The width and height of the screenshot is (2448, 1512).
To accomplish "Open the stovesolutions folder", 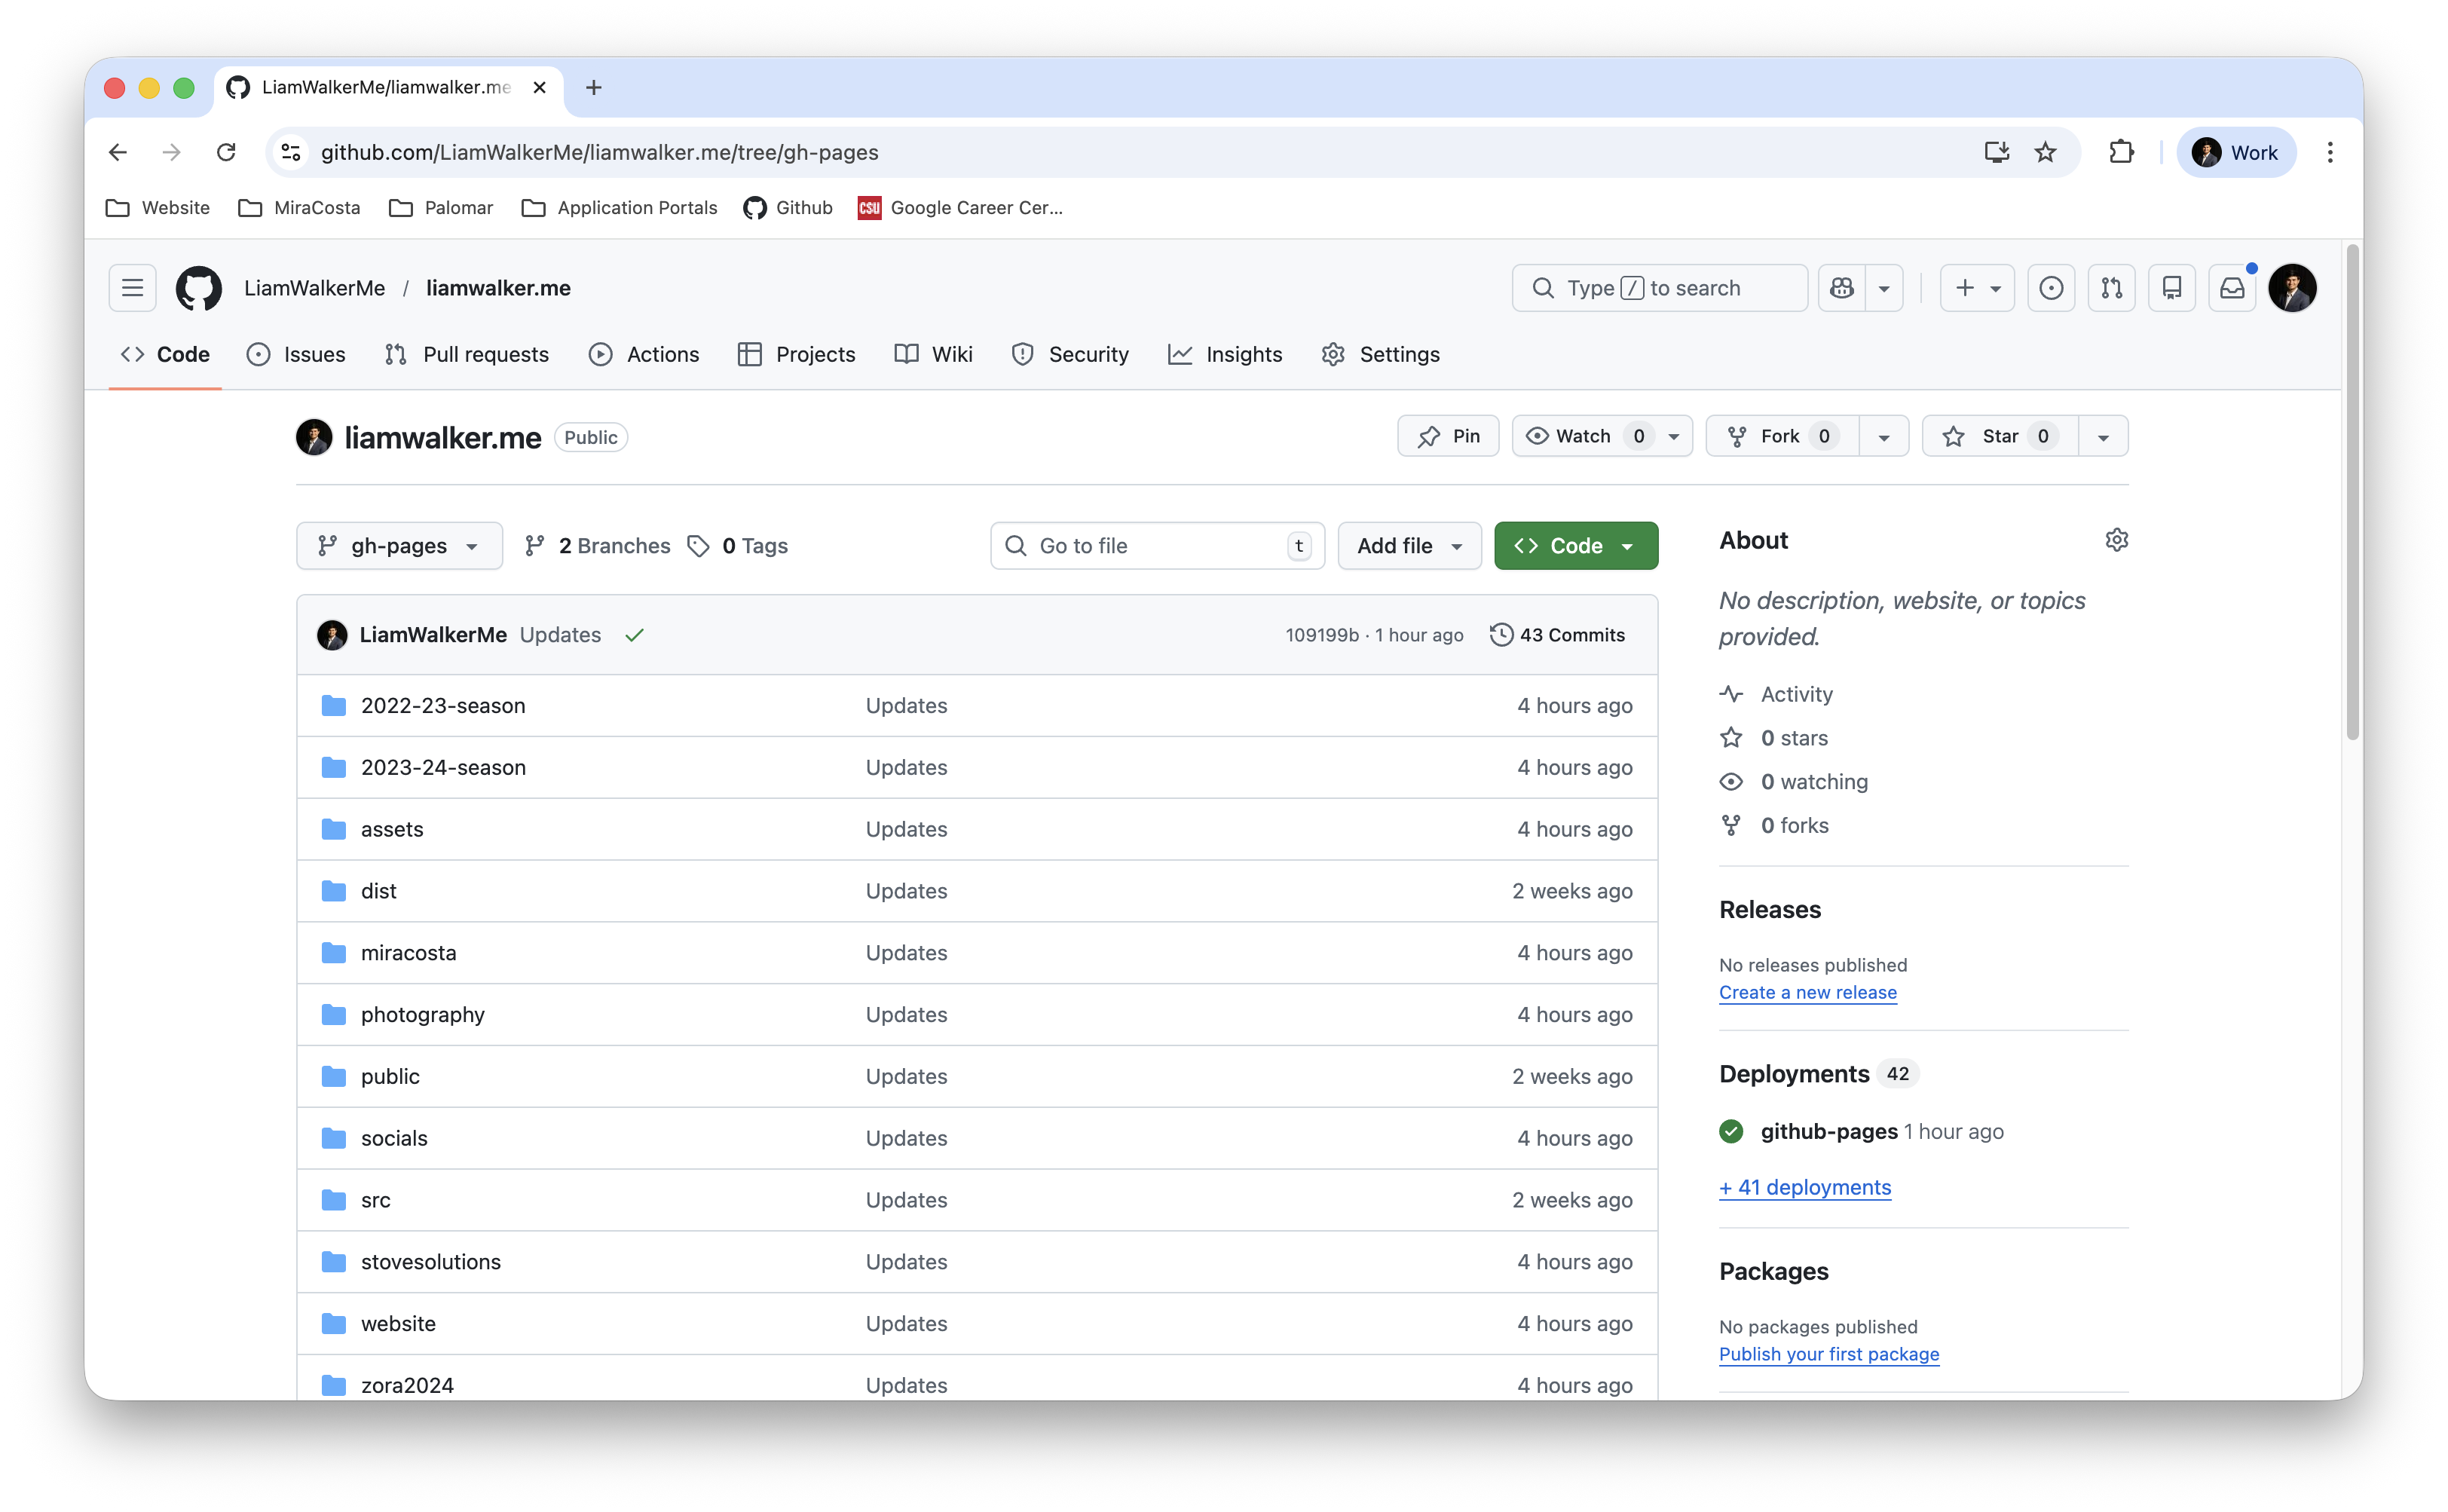I will pyautogui.click(x=431, y=1262).
